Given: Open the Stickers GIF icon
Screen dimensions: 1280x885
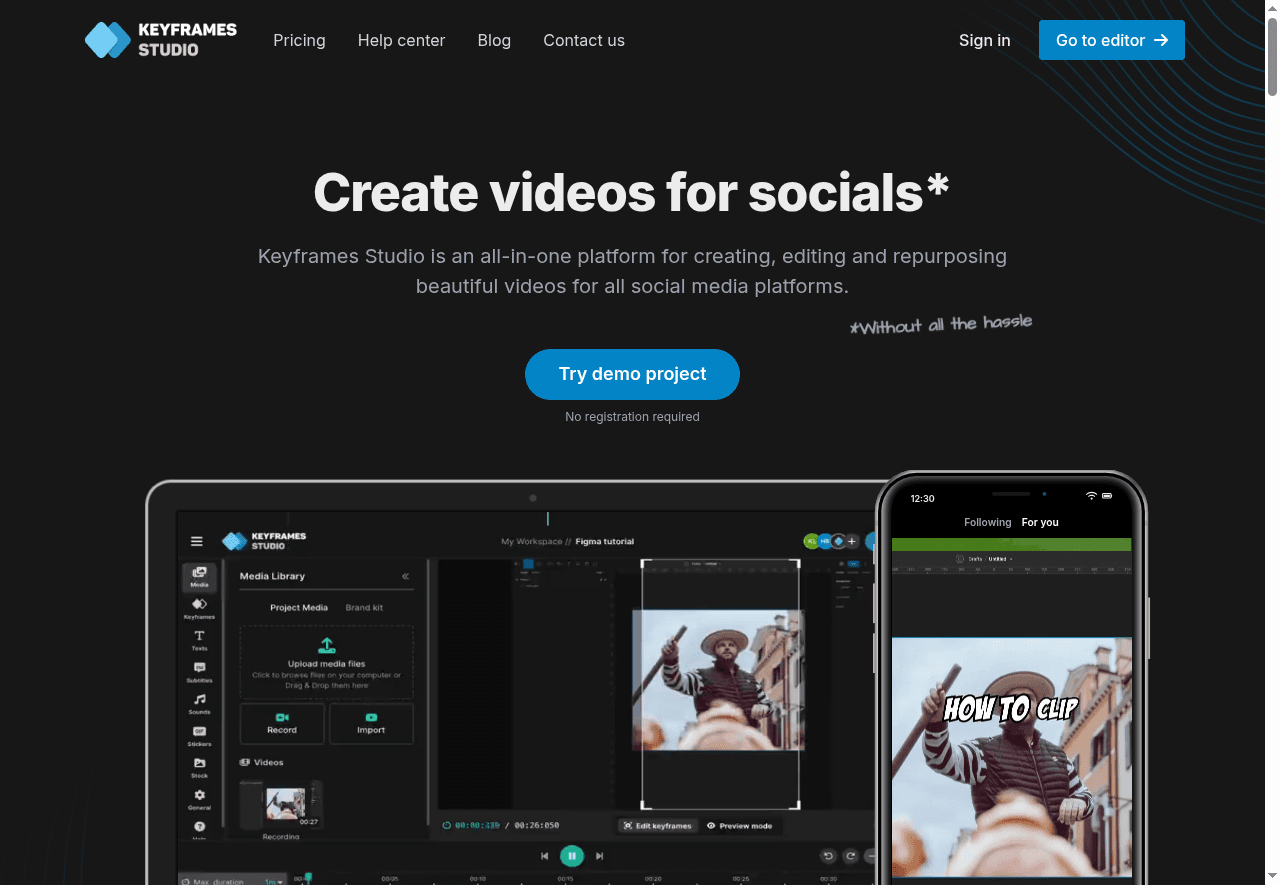Looking at the screenshot, I should (199, 735).
